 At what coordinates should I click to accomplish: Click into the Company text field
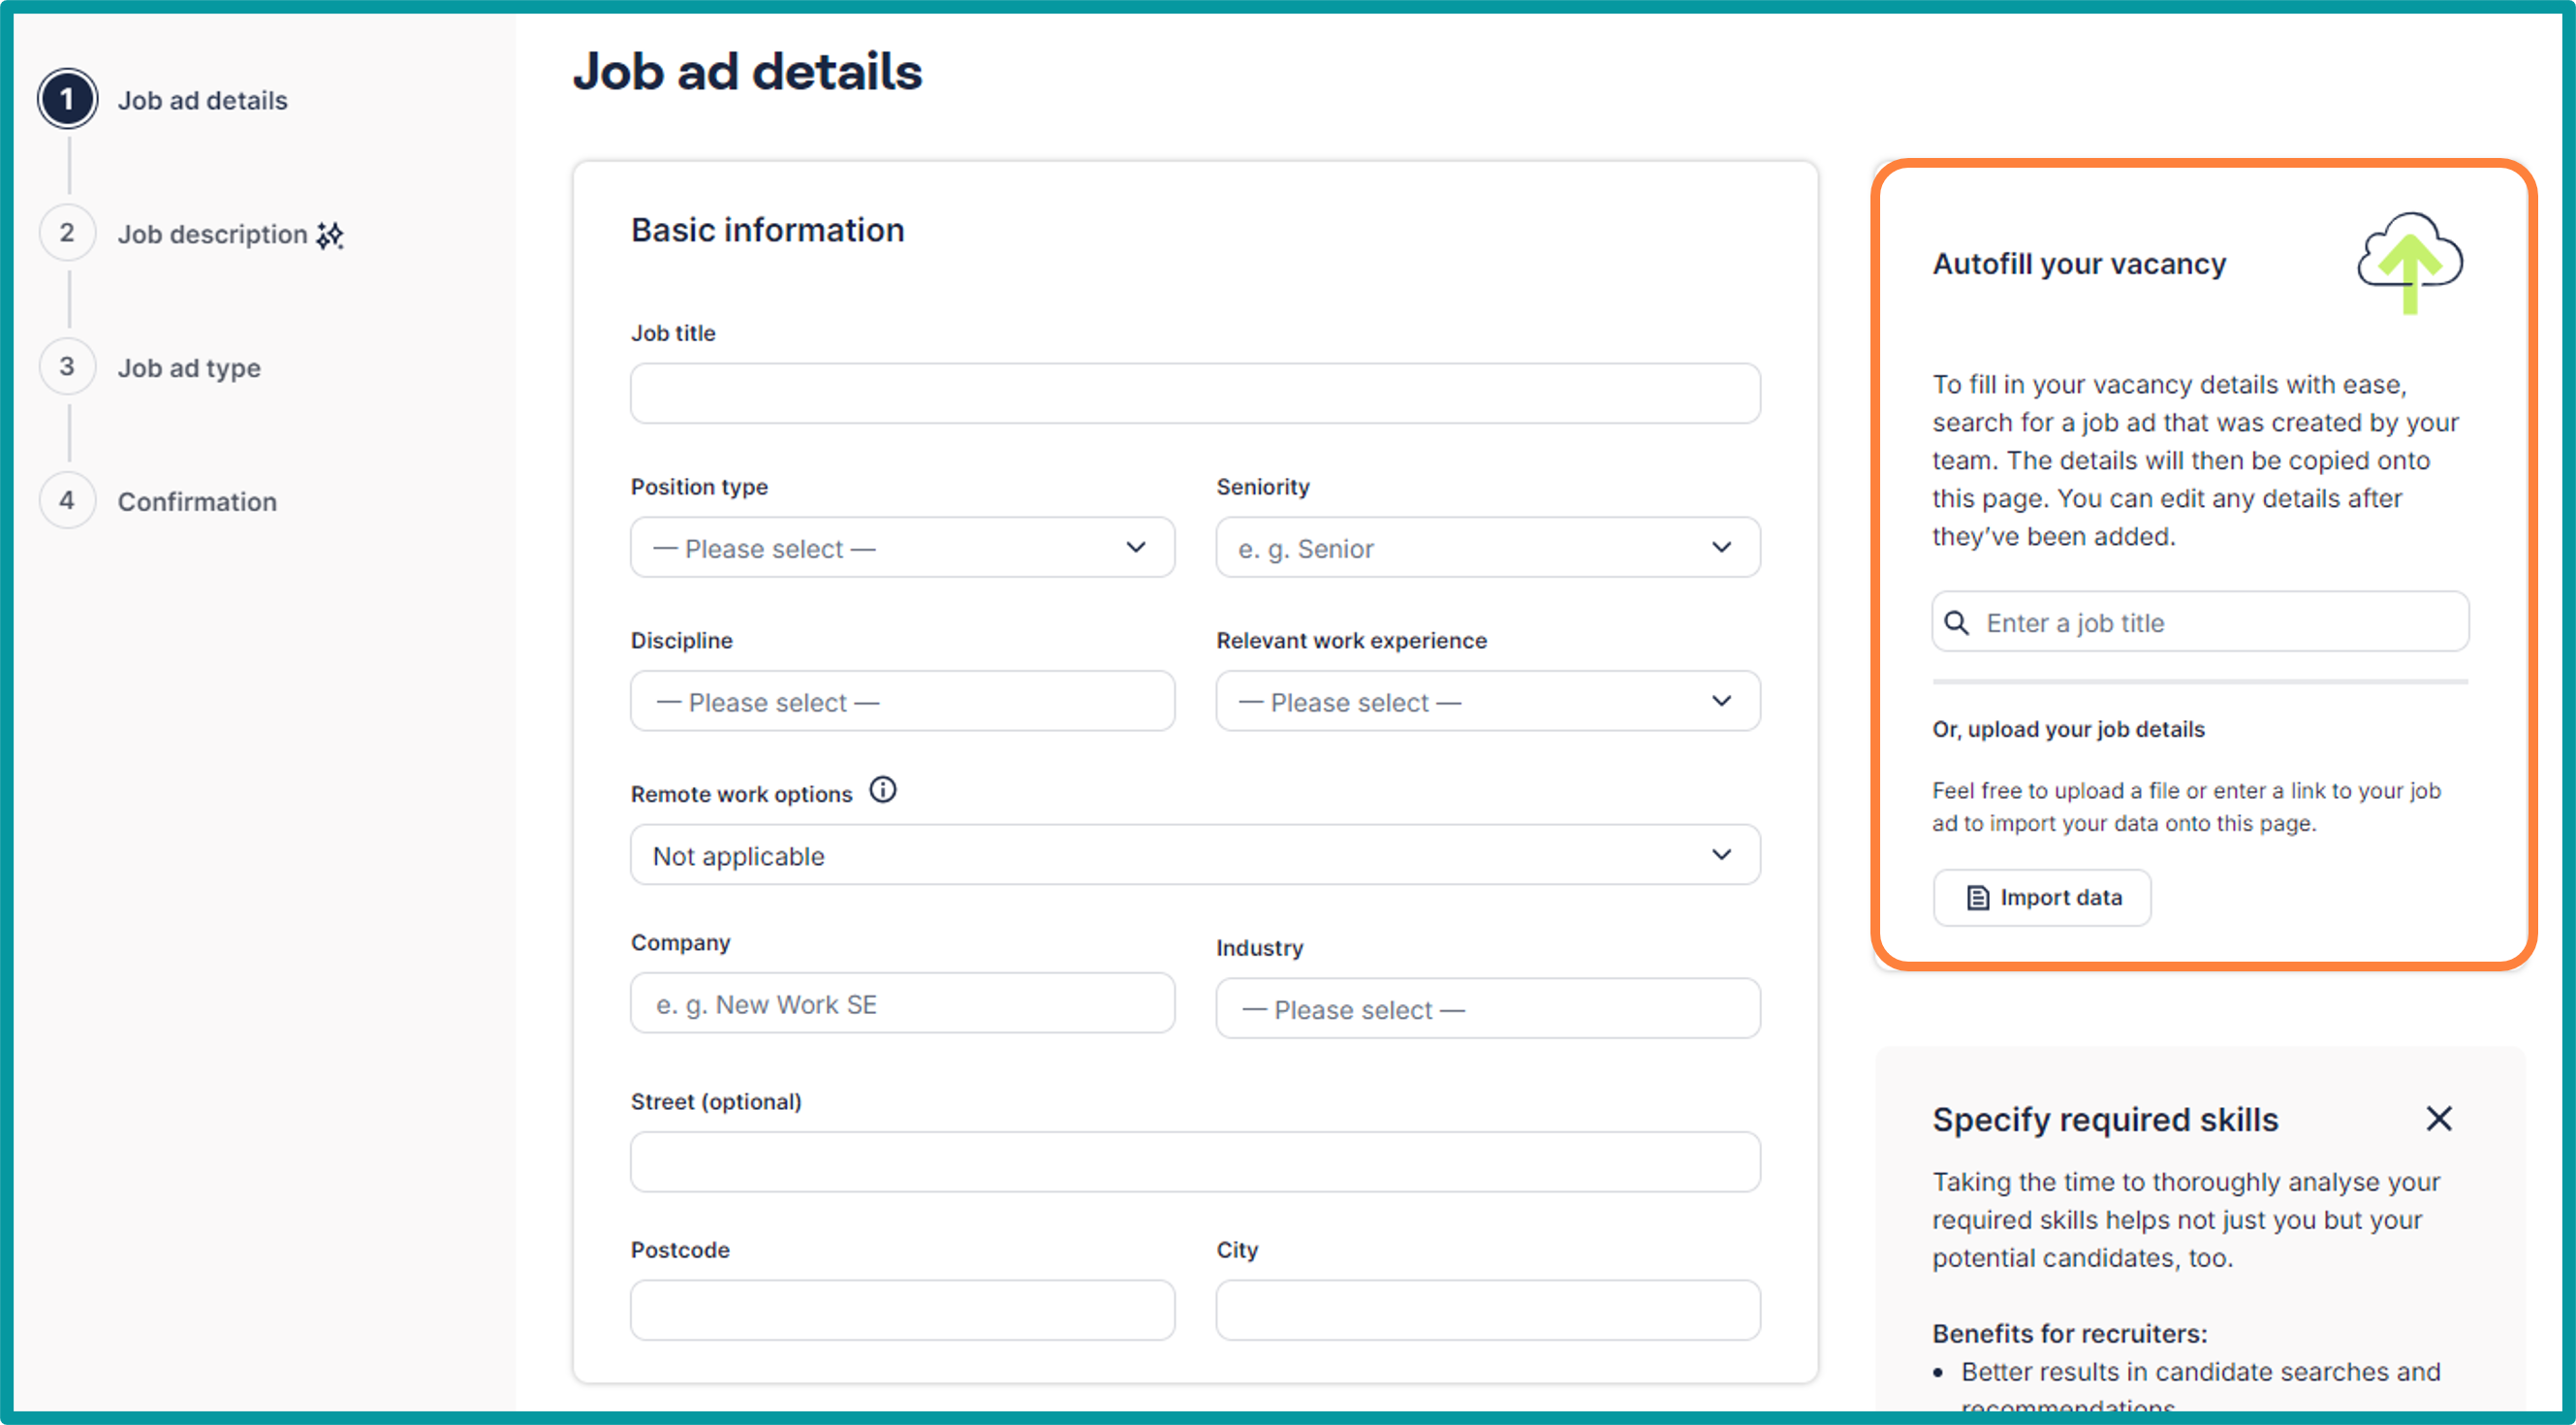901,1004
